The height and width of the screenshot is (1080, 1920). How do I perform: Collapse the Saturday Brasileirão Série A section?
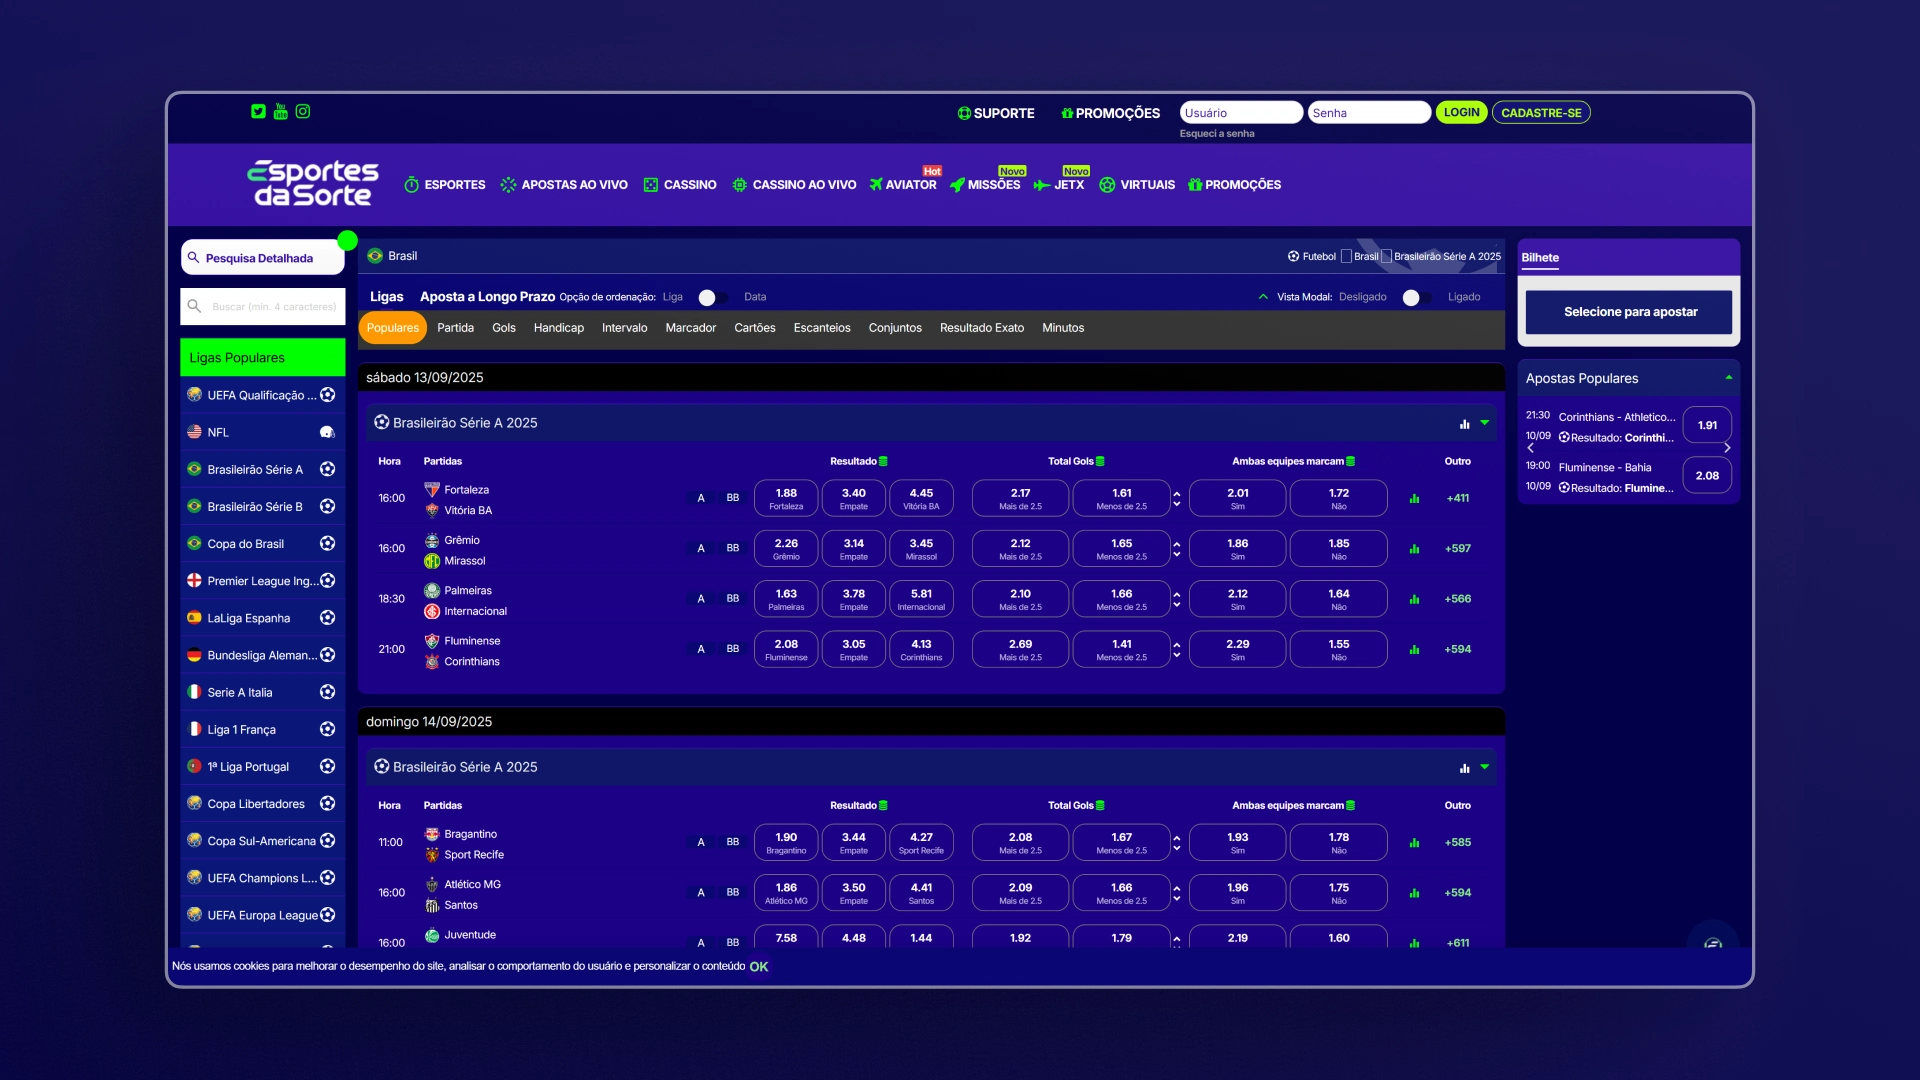tap(1485, 423)
